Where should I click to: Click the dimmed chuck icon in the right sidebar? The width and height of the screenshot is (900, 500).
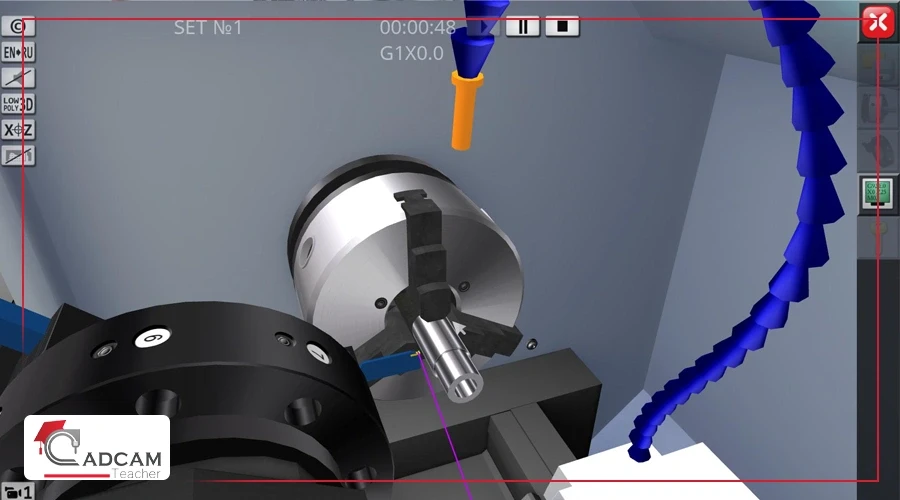click(x=877, y=106)
